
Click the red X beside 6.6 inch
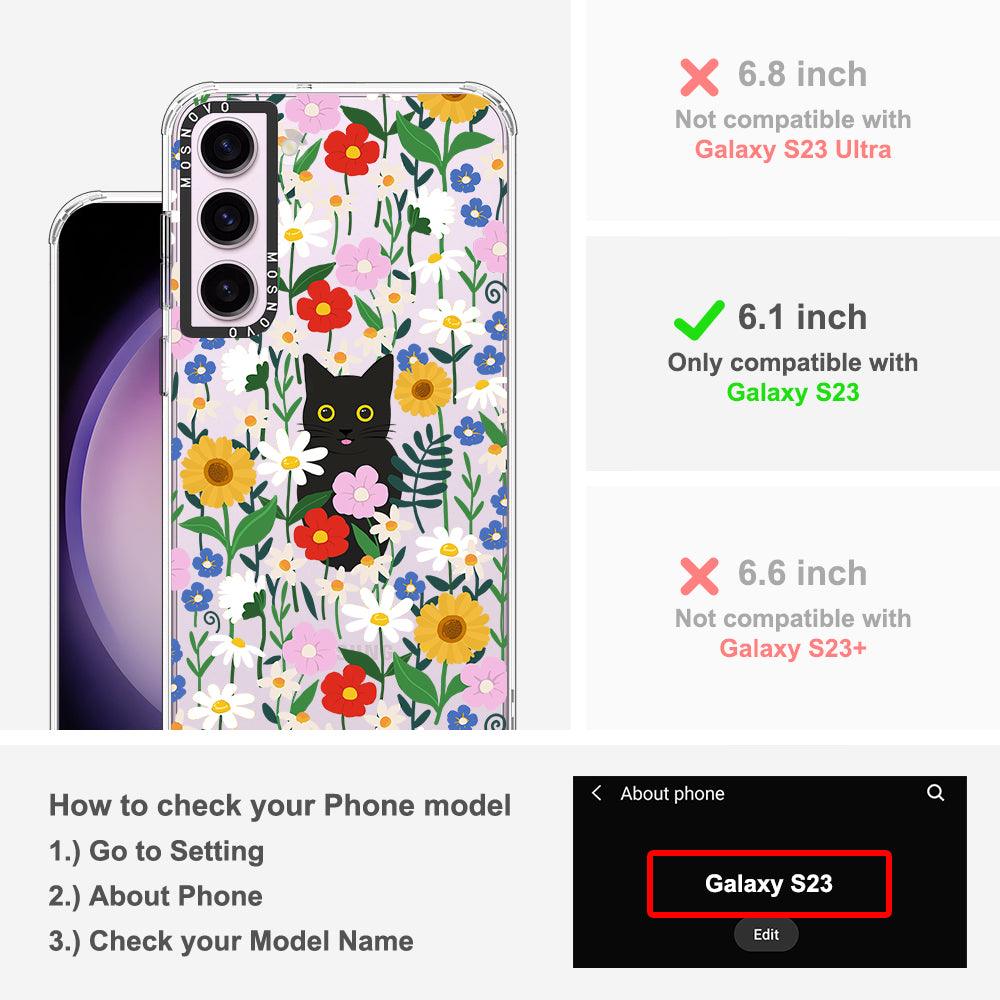(x=699, y=576)
